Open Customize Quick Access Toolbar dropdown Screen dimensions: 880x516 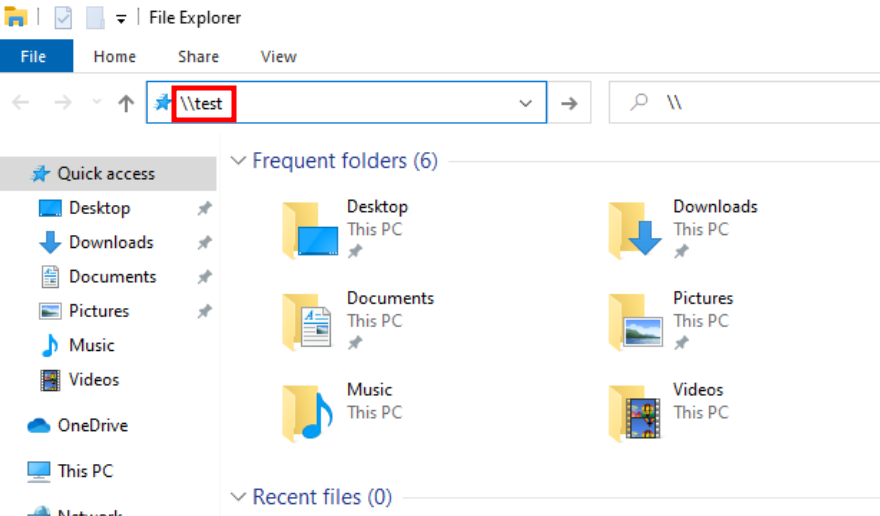pyautogui.click(x=121, y=18)
